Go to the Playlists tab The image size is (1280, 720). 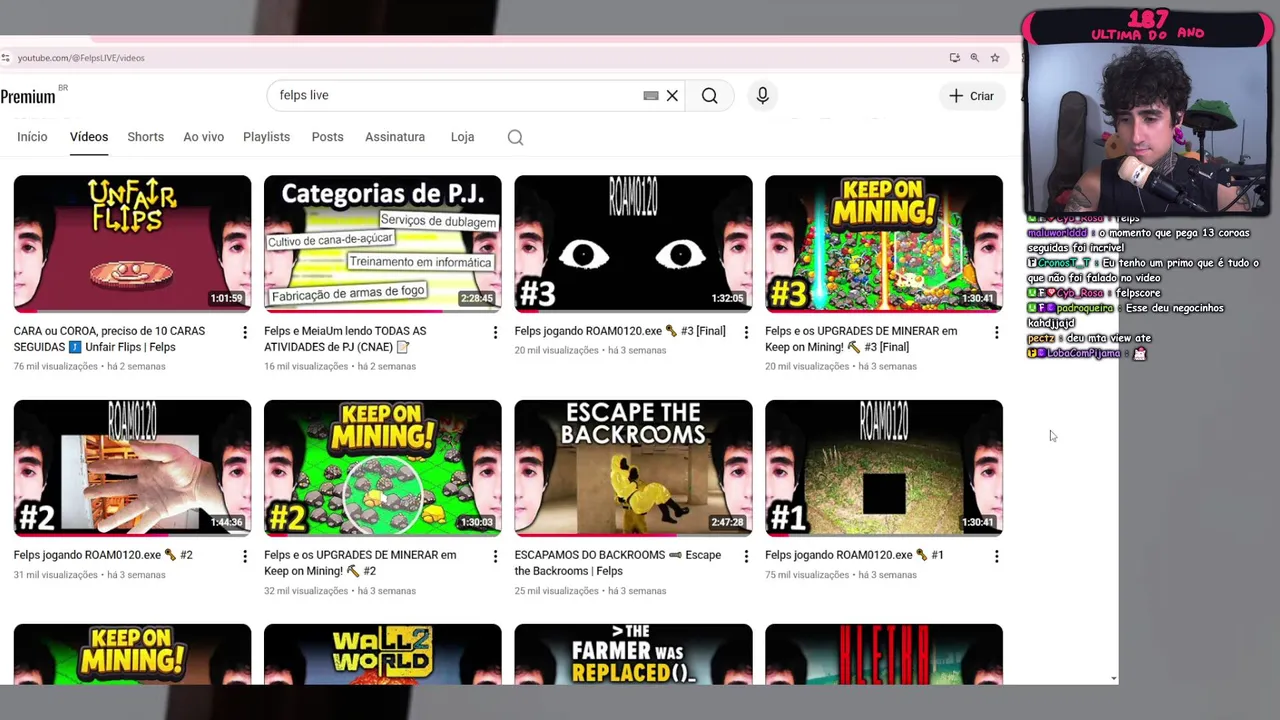(266, 137)
